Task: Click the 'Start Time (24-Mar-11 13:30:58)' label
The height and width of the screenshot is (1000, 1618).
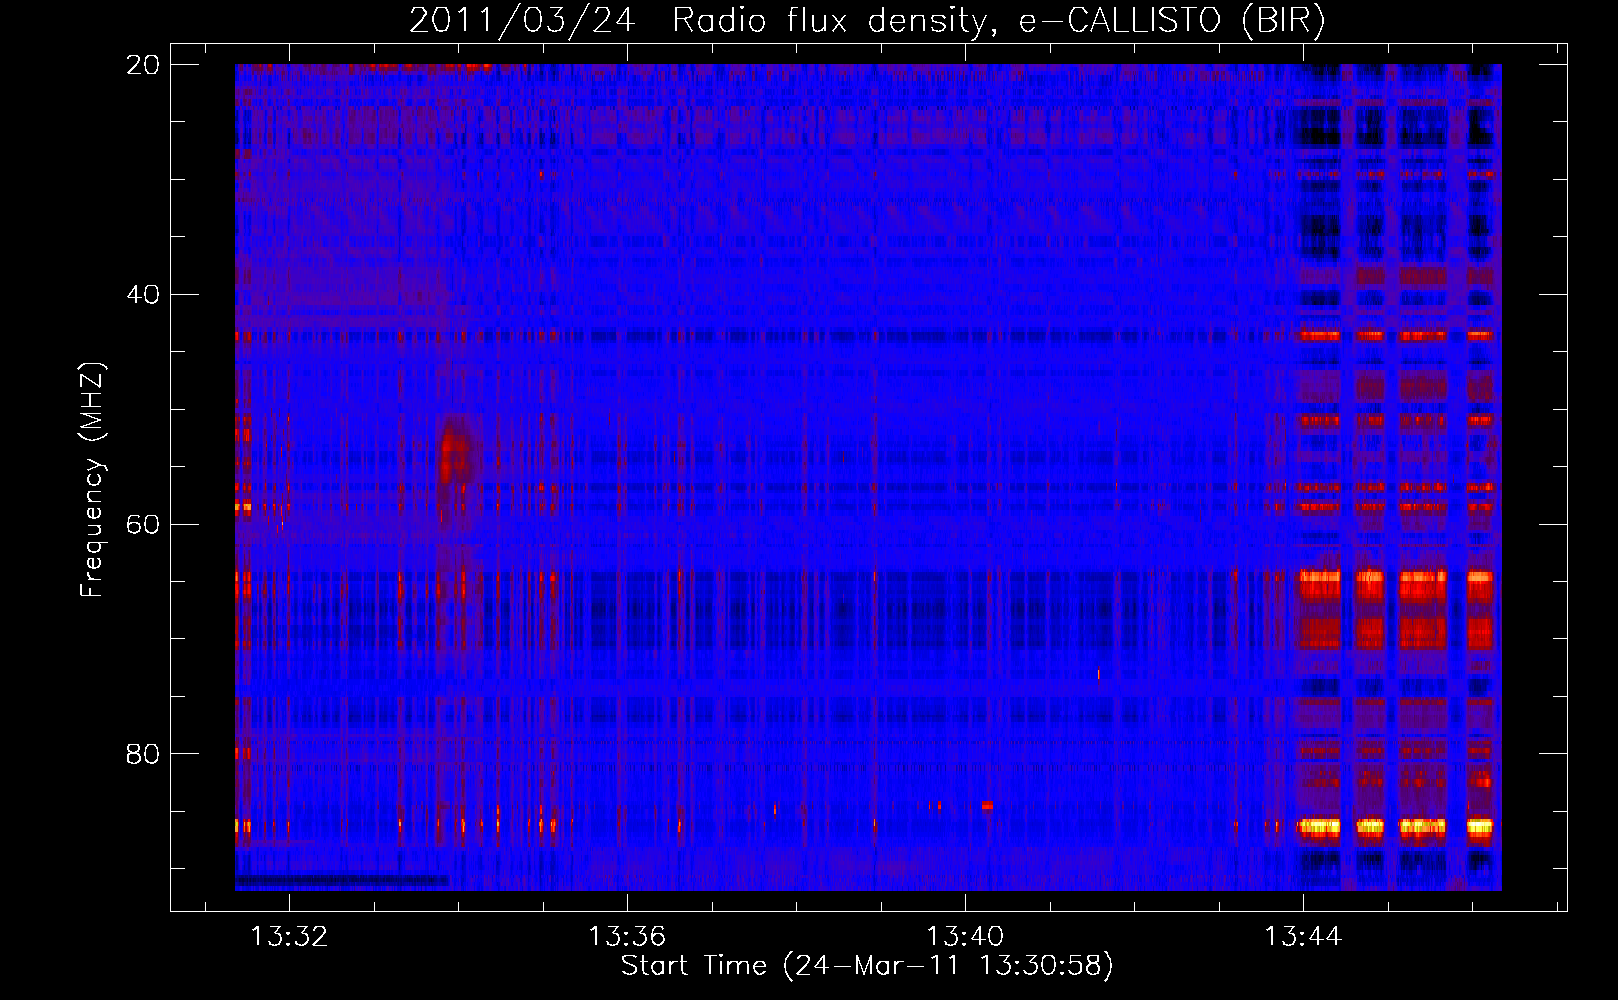Action: [x=867, y=966]
